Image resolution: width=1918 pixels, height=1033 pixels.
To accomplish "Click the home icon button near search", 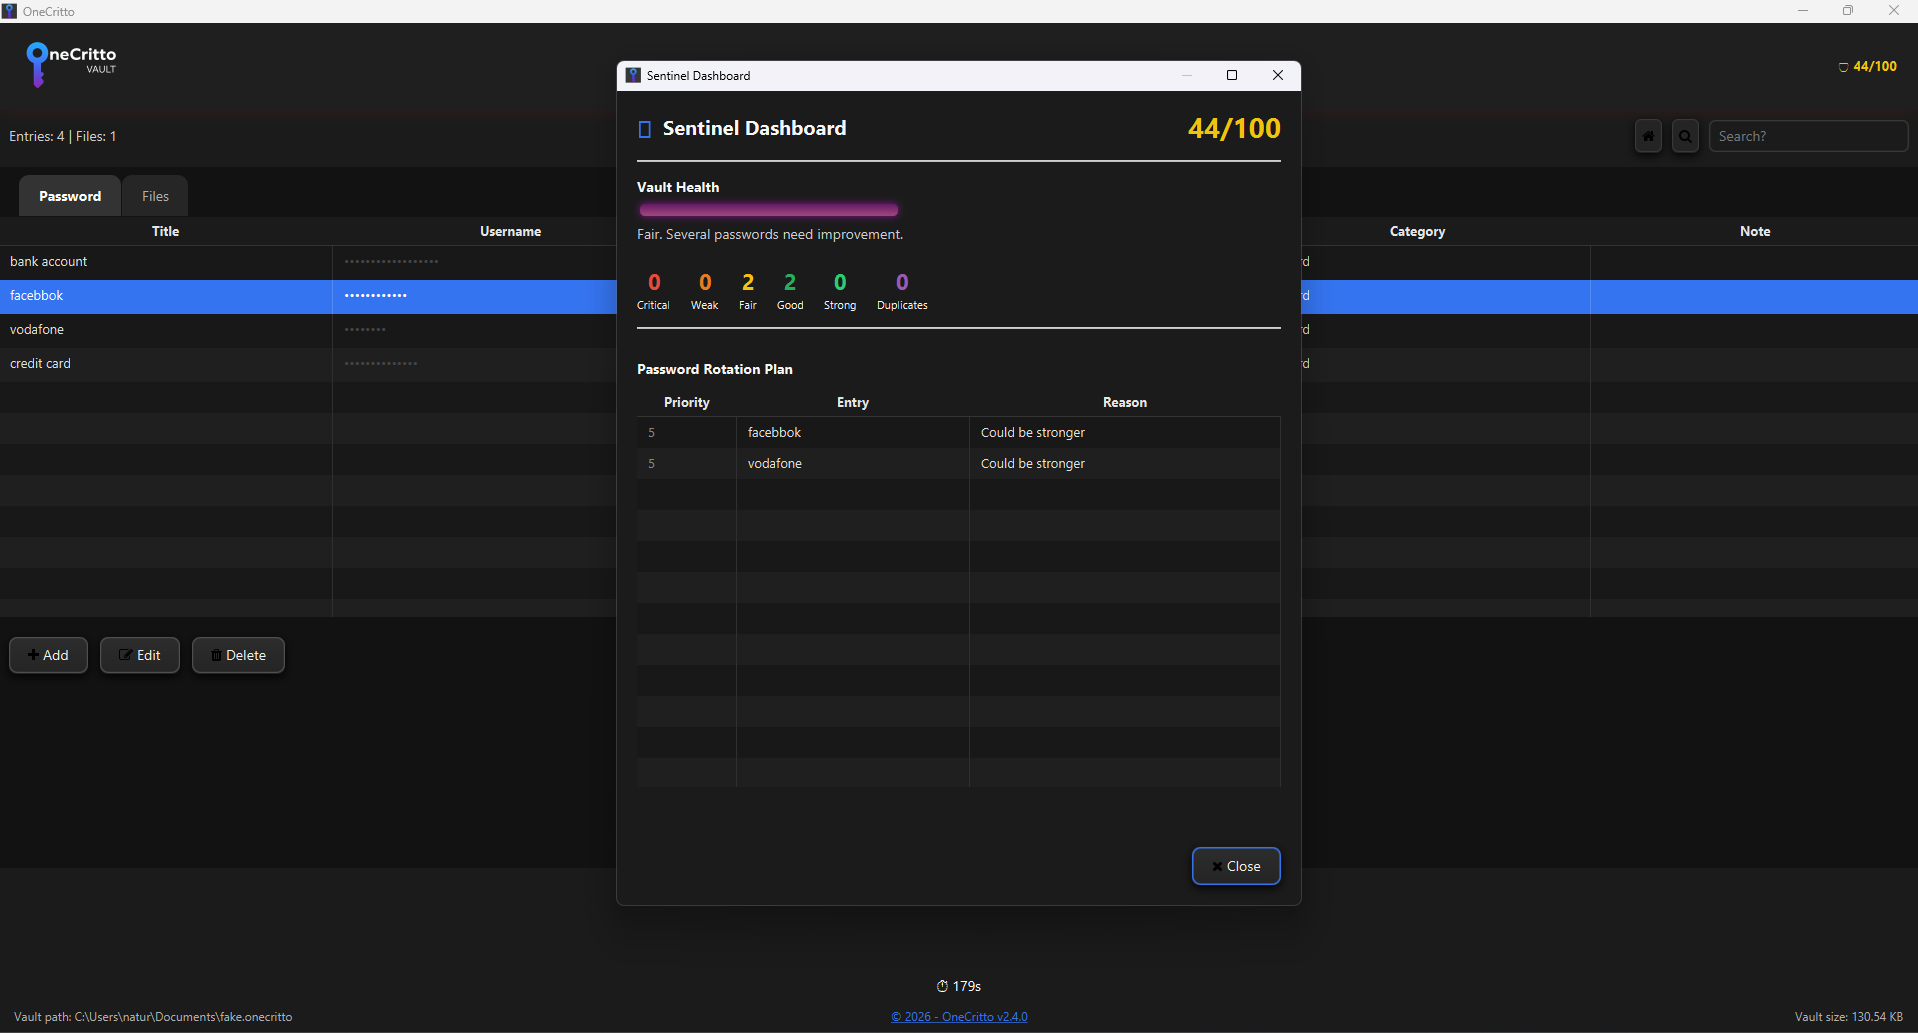I will click(1648, 137).
